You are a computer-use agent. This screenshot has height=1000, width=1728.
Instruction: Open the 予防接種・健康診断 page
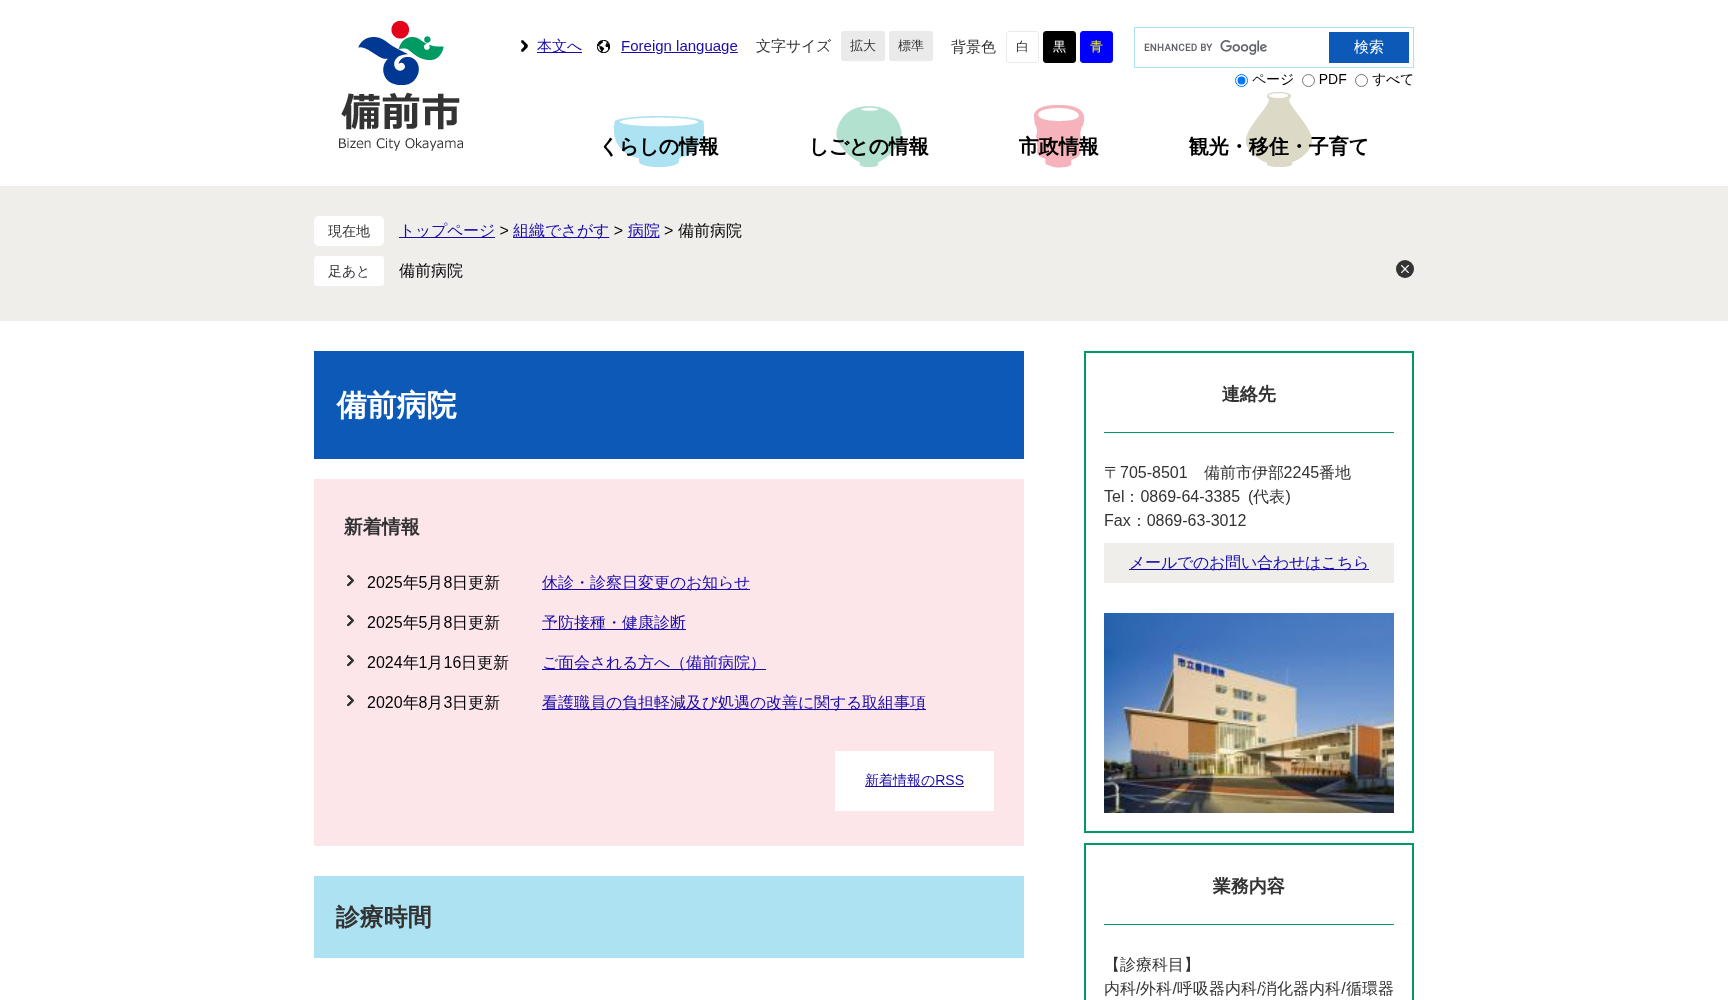coord(612,622)
